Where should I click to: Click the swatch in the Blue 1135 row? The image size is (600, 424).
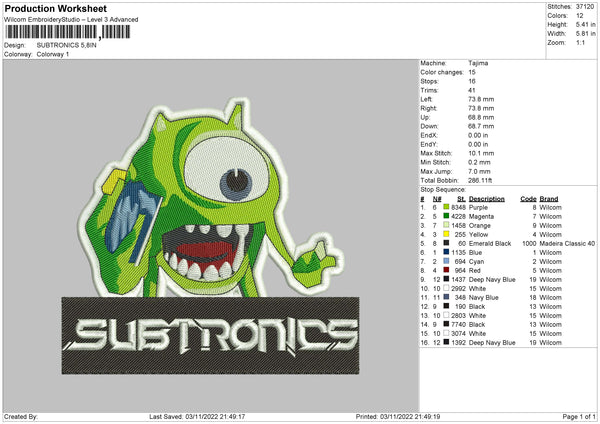click(x=446, y=252)
